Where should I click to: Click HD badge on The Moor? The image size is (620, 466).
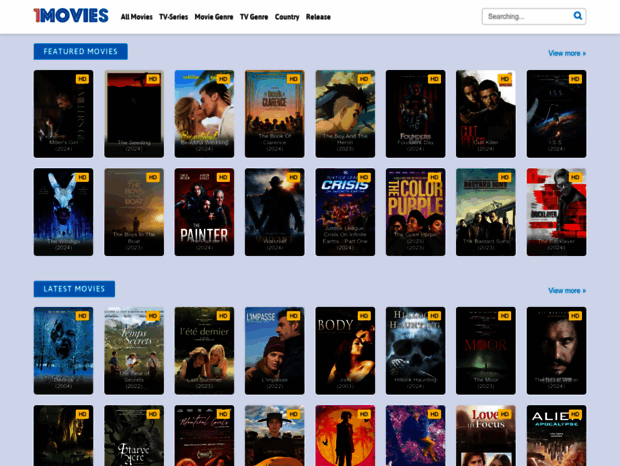click(x=505, y=316)
